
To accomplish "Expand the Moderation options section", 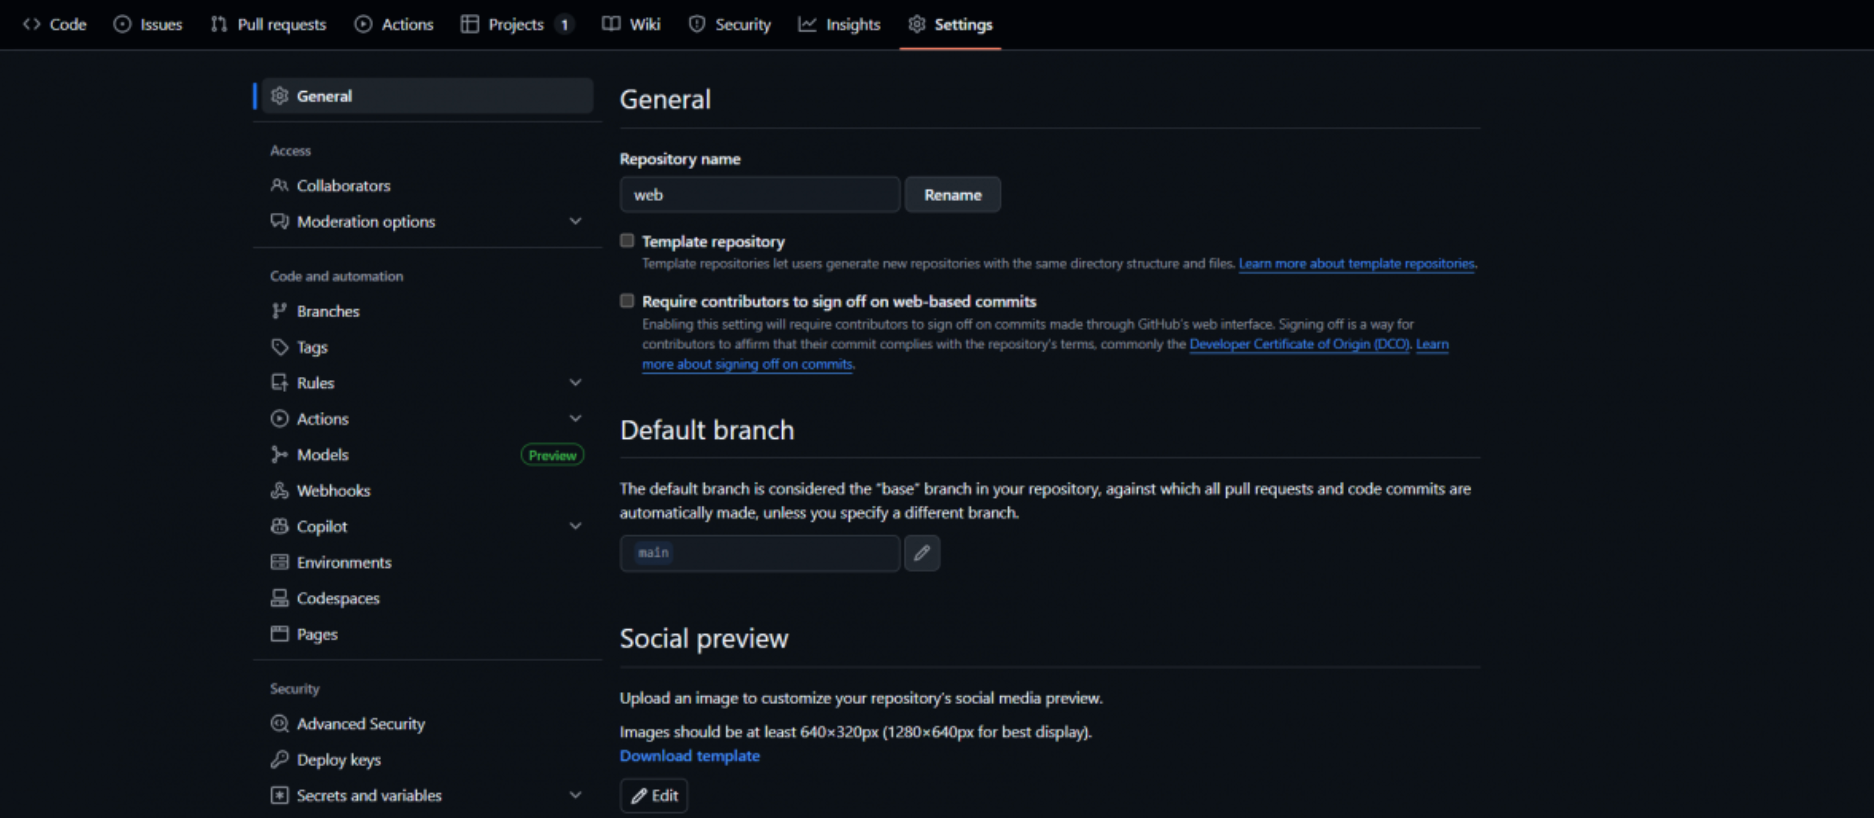I will 575,221.
